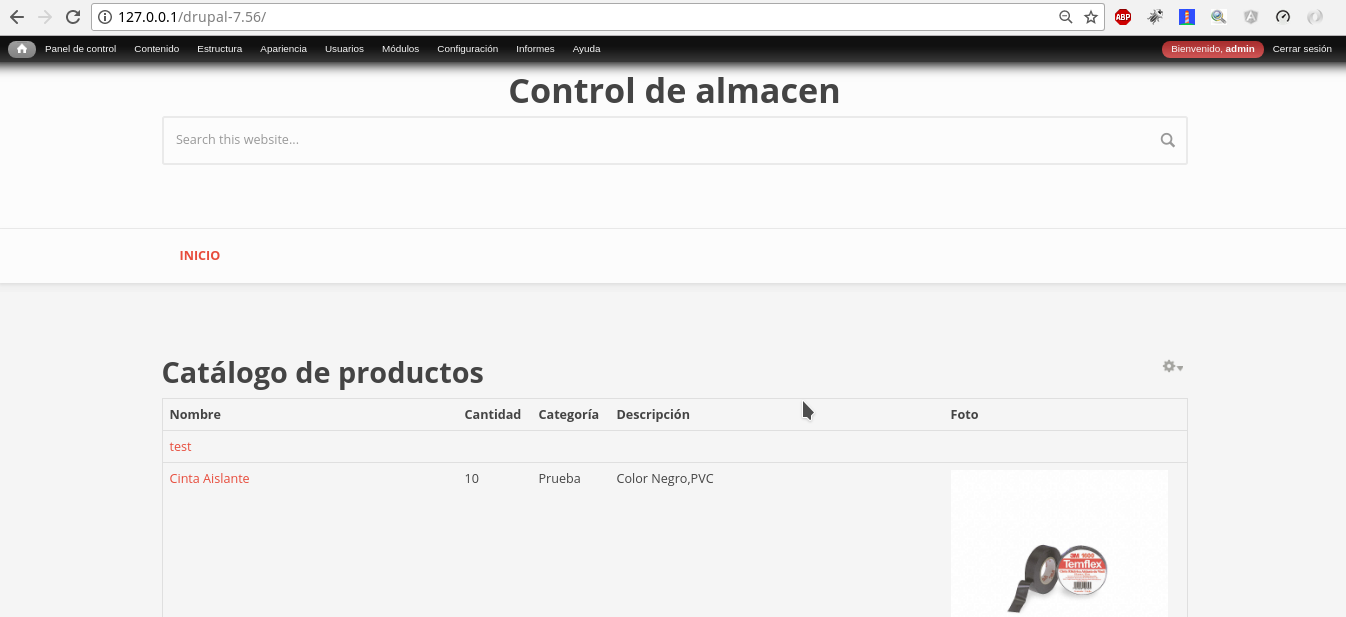Click the browser back arrow
The height and width of the screenshot is (617, 1346).
pyautogui.click(x=17, y=17)
